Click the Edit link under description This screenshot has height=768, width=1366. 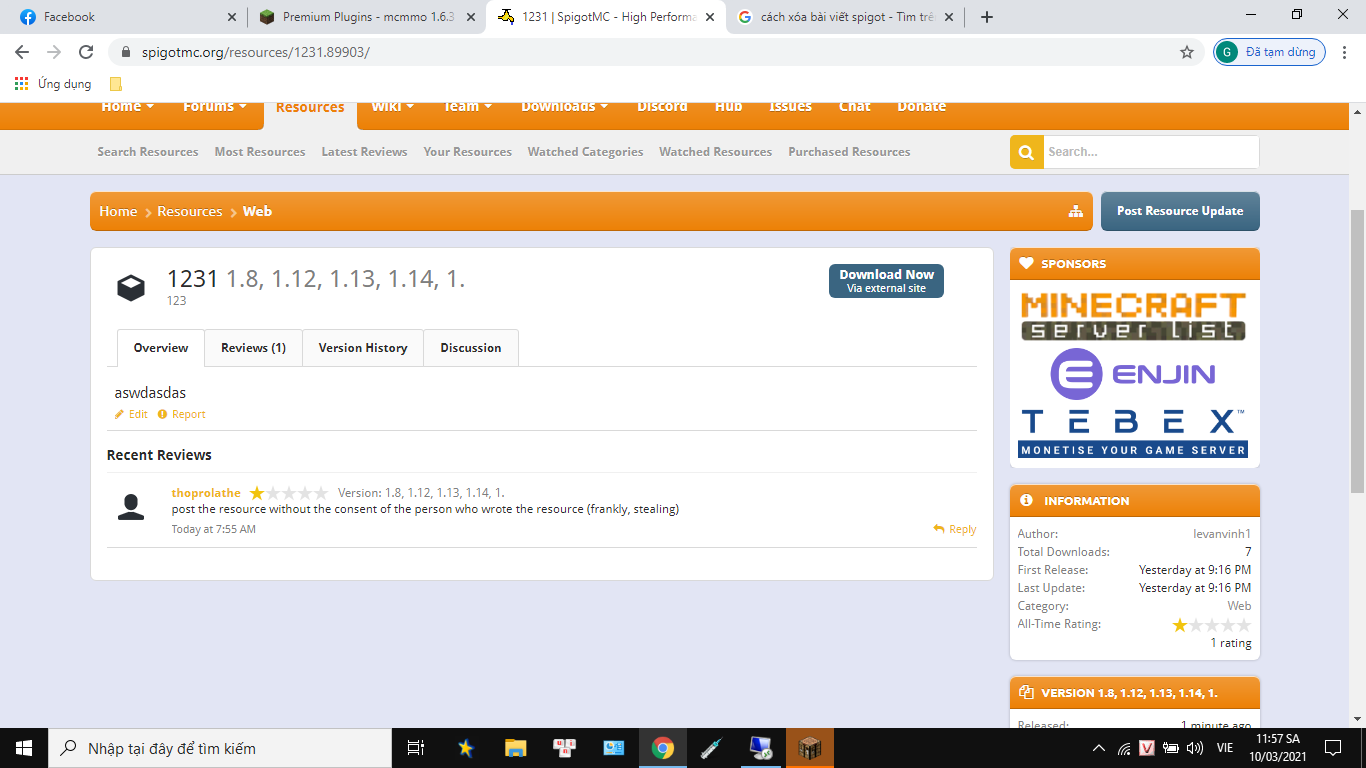[131, 414]
